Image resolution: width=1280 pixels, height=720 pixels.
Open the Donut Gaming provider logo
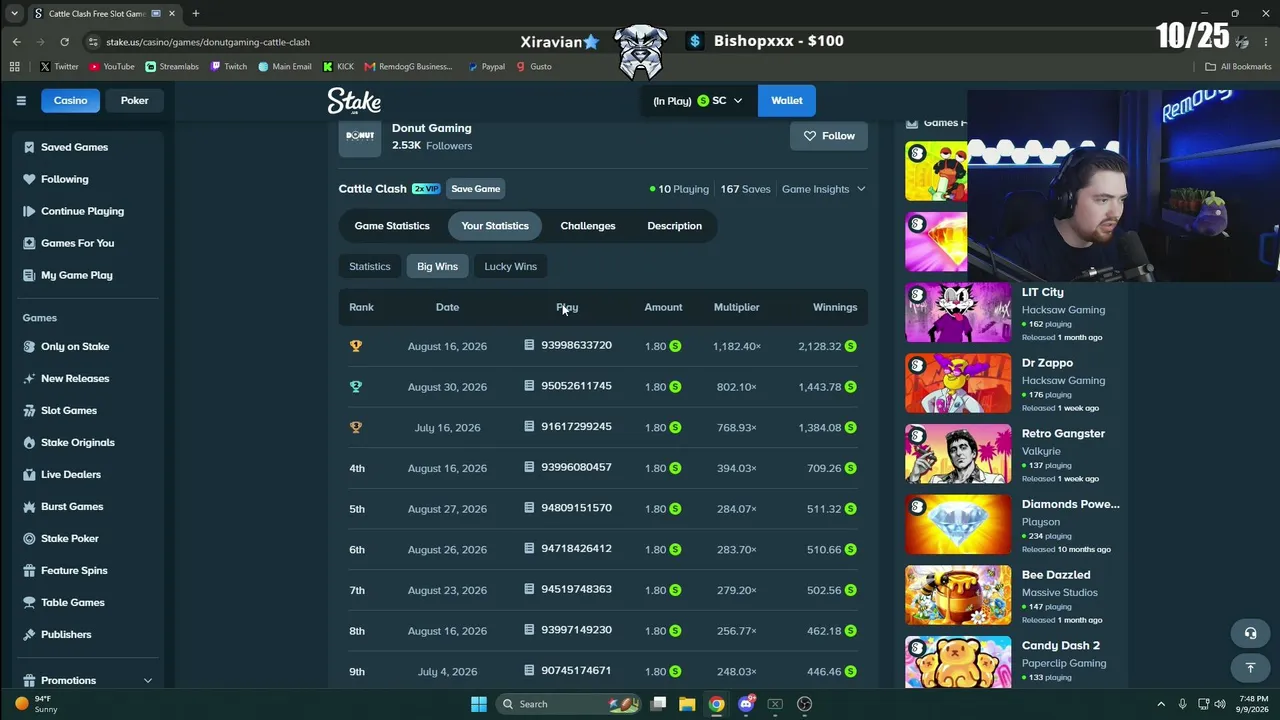(360, 136)
